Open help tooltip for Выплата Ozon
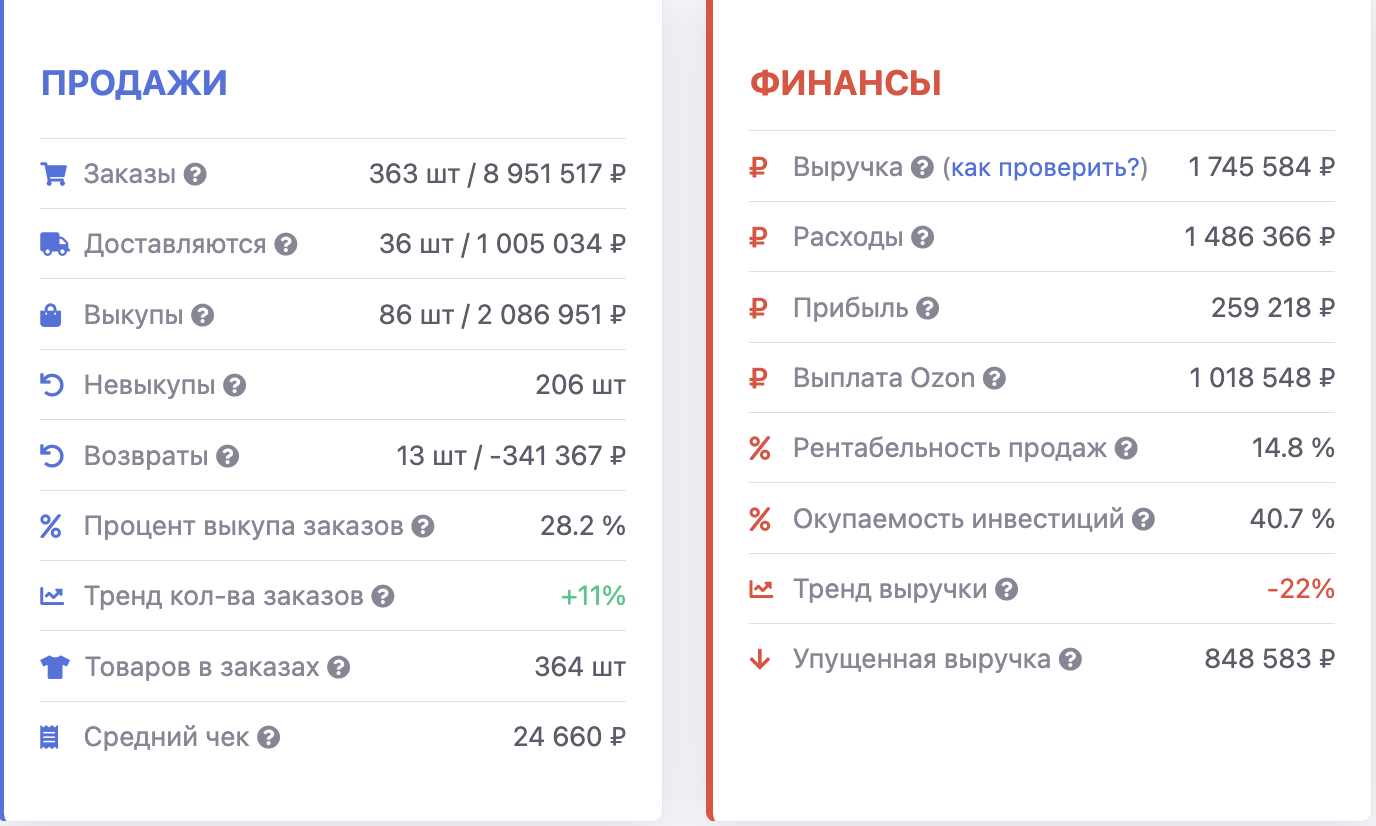Image resolution: width=1376 pixels, height=826 pixels. coord(994,379)
